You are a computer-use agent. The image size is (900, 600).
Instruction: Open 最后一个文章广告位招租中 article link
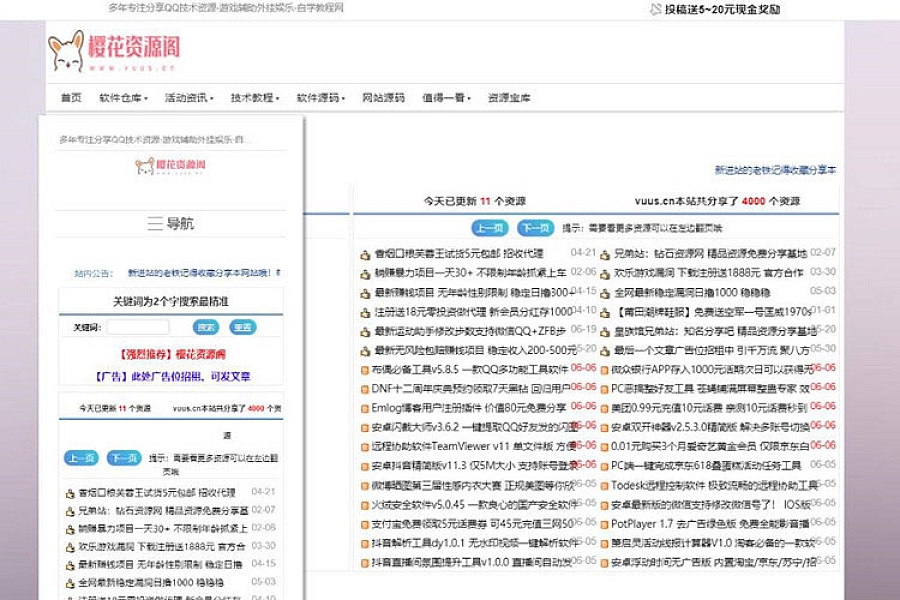click(x=712, y=350)
